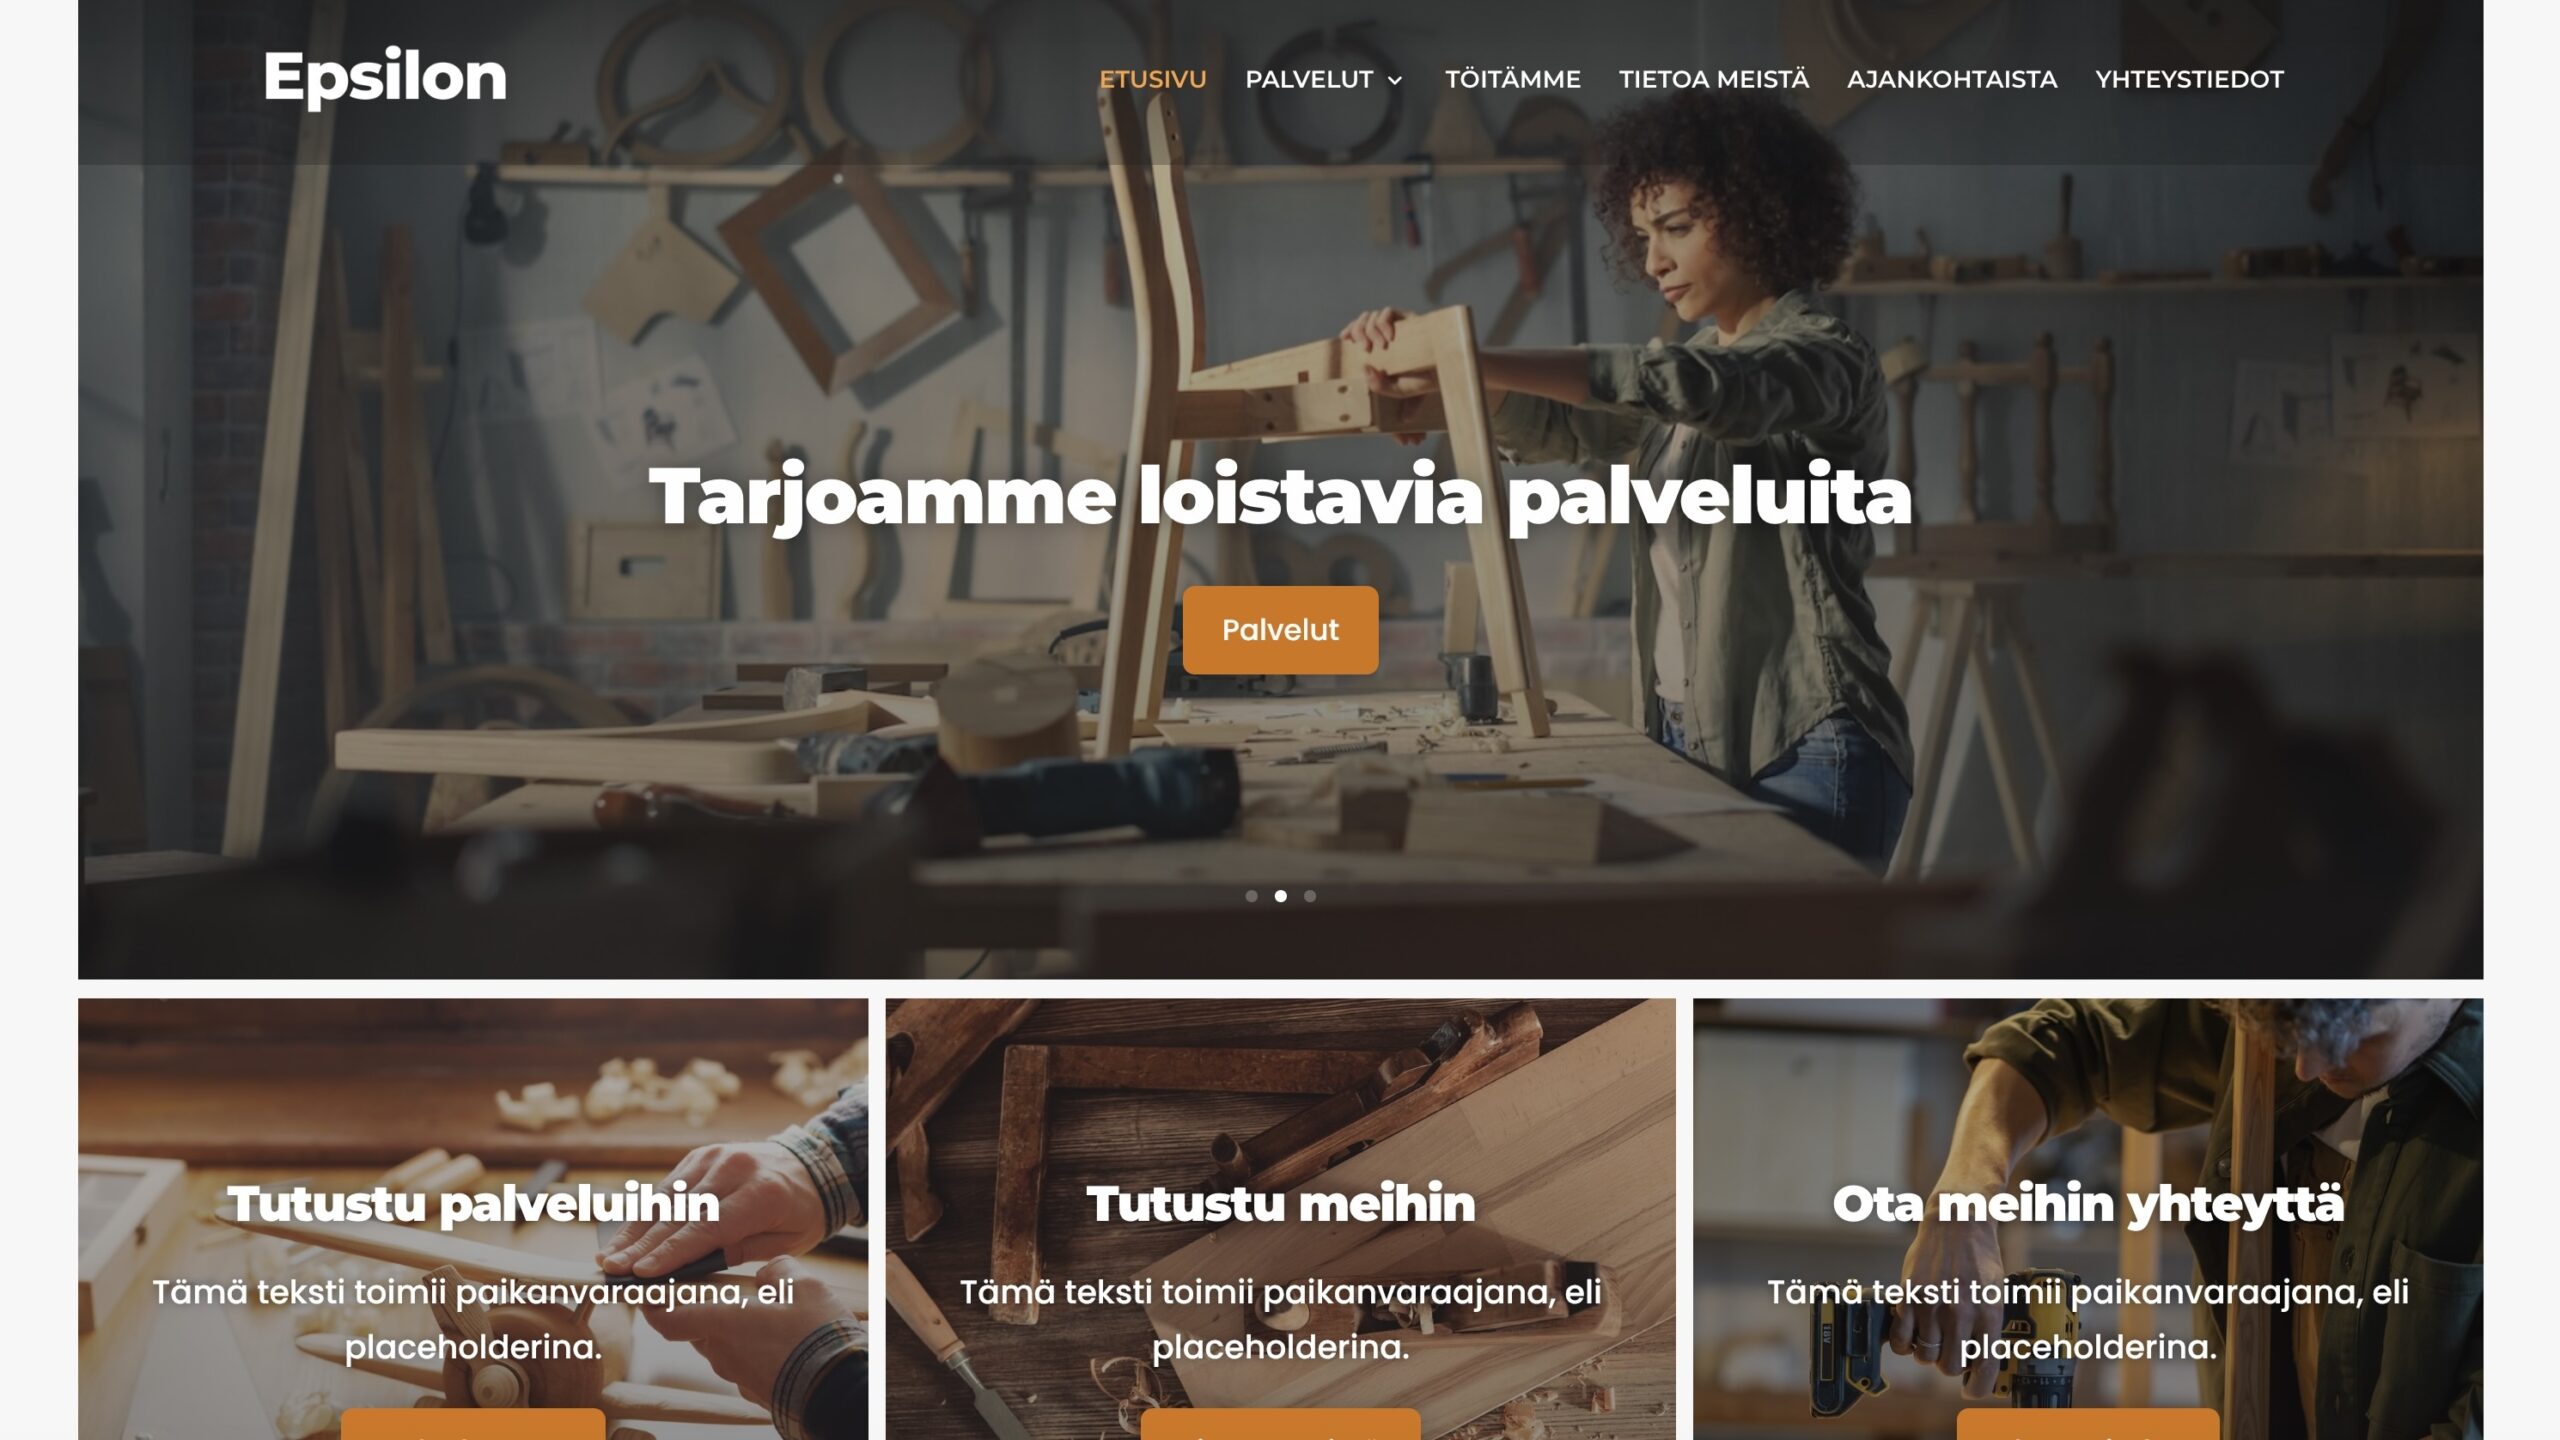Click orange button under Ota meihin yhteyttä
This screenshot has width=2560, height=1440.
[2088, 1425]
